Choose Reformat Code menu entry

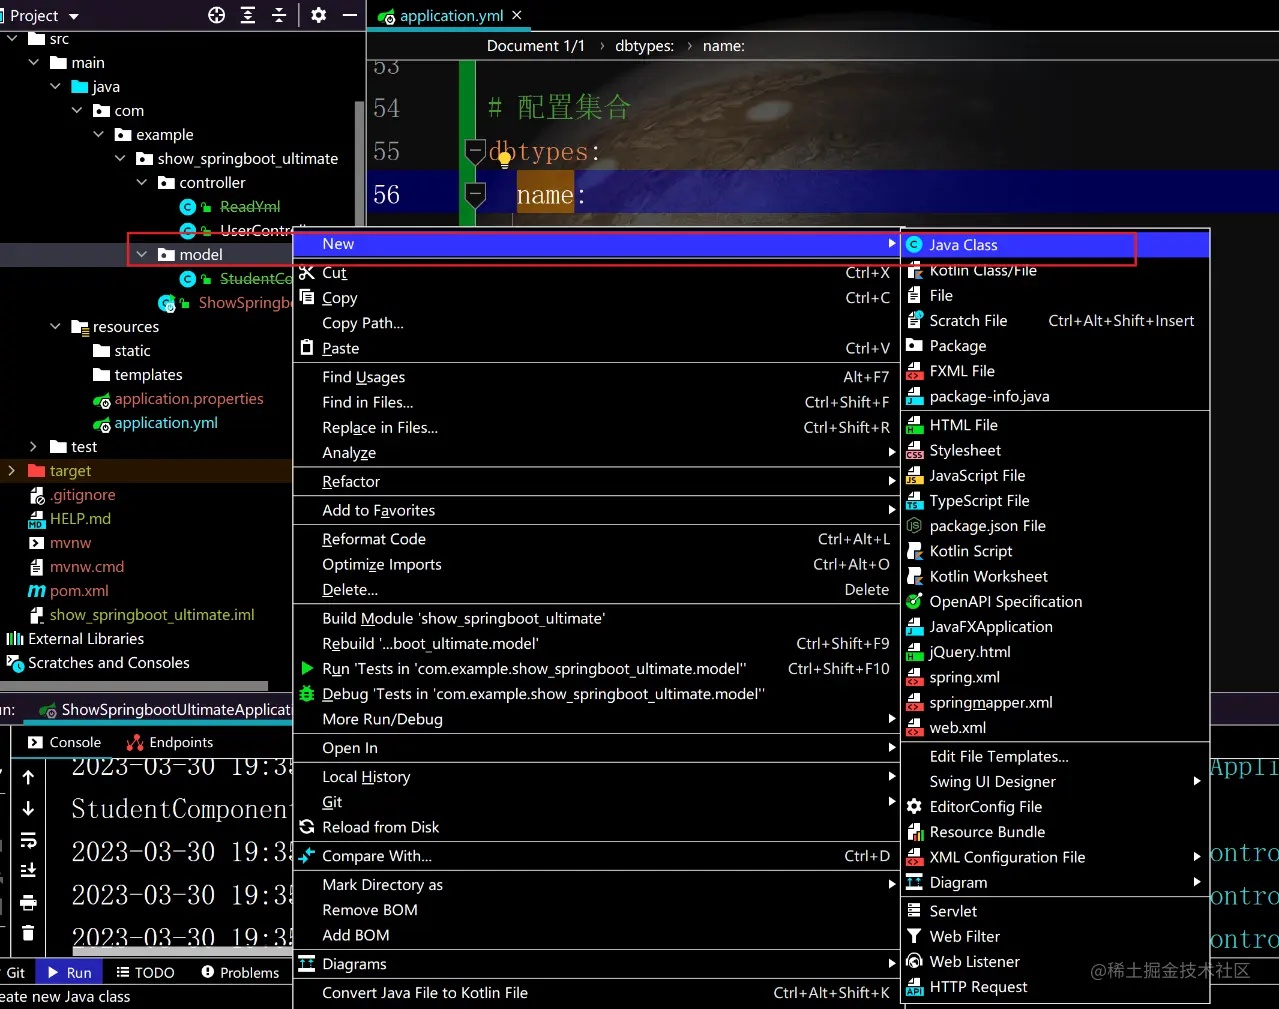(597, 539)
